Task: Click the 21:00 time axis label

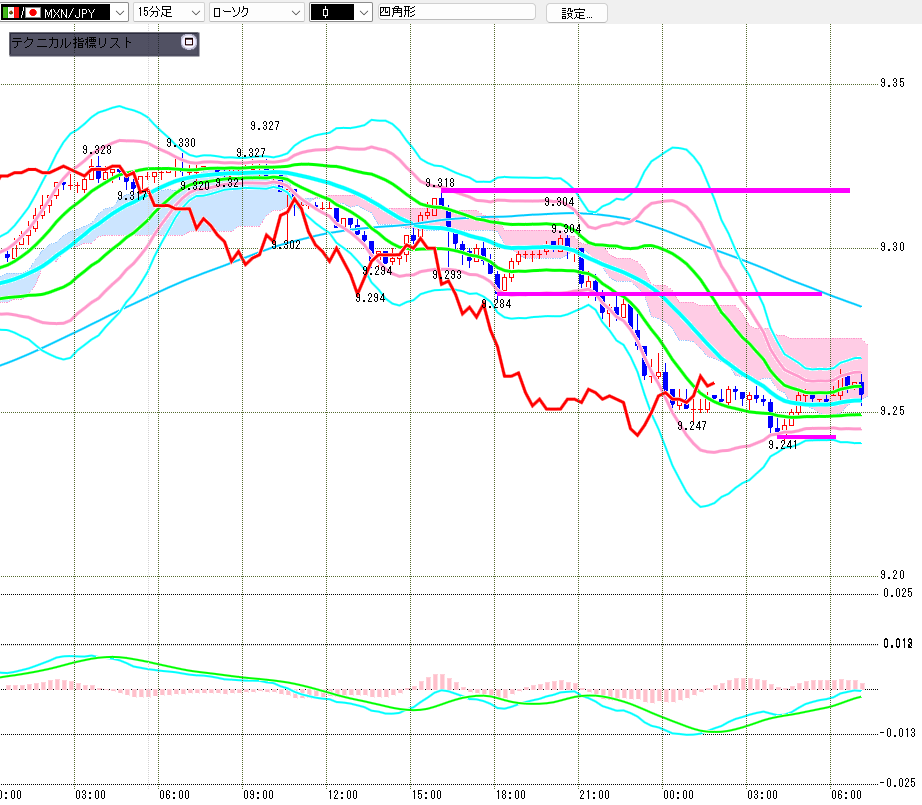Action: (594, 795)
